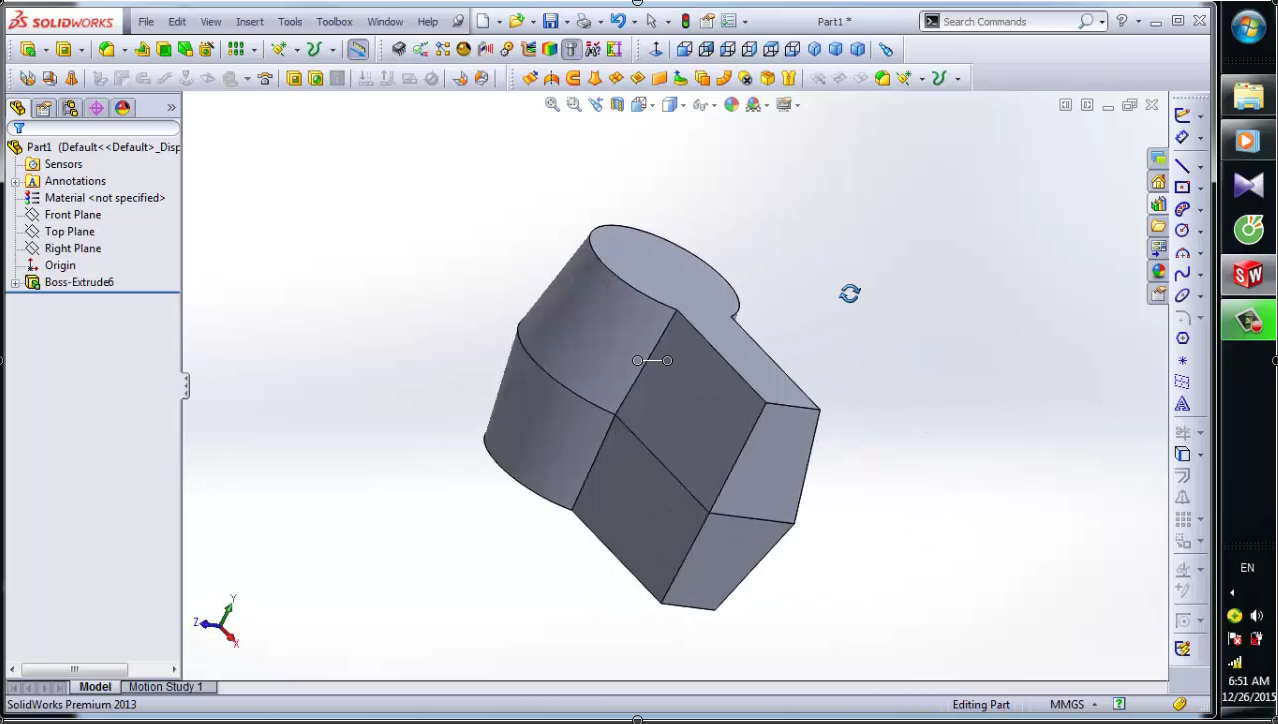The image size is (1278, 724).
Task: Select the Front Plane in the tree
Action: (x=72, y=214)
